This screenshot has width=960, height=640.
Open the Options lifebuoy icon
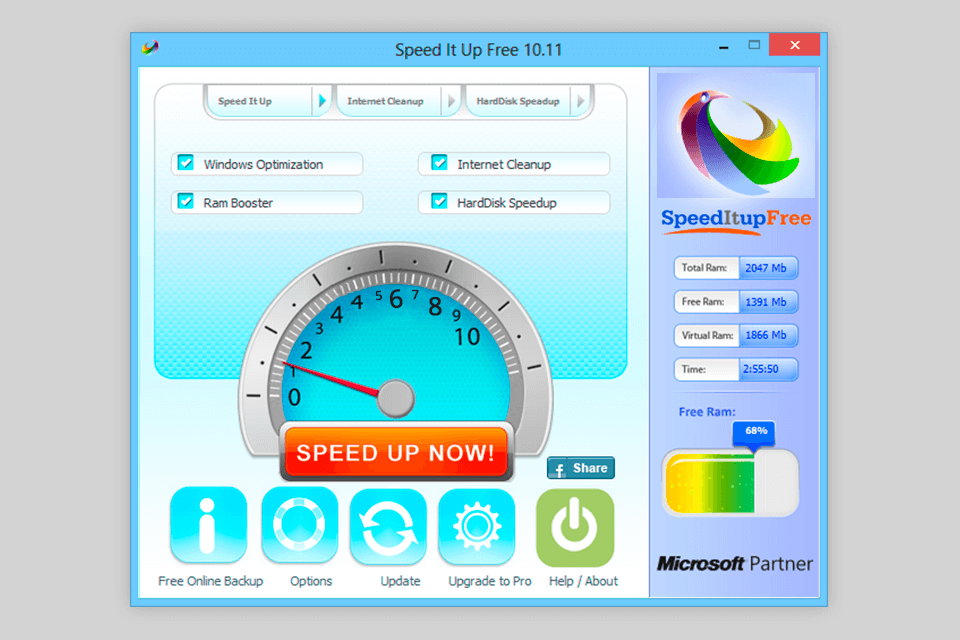(x=299, y=525)
